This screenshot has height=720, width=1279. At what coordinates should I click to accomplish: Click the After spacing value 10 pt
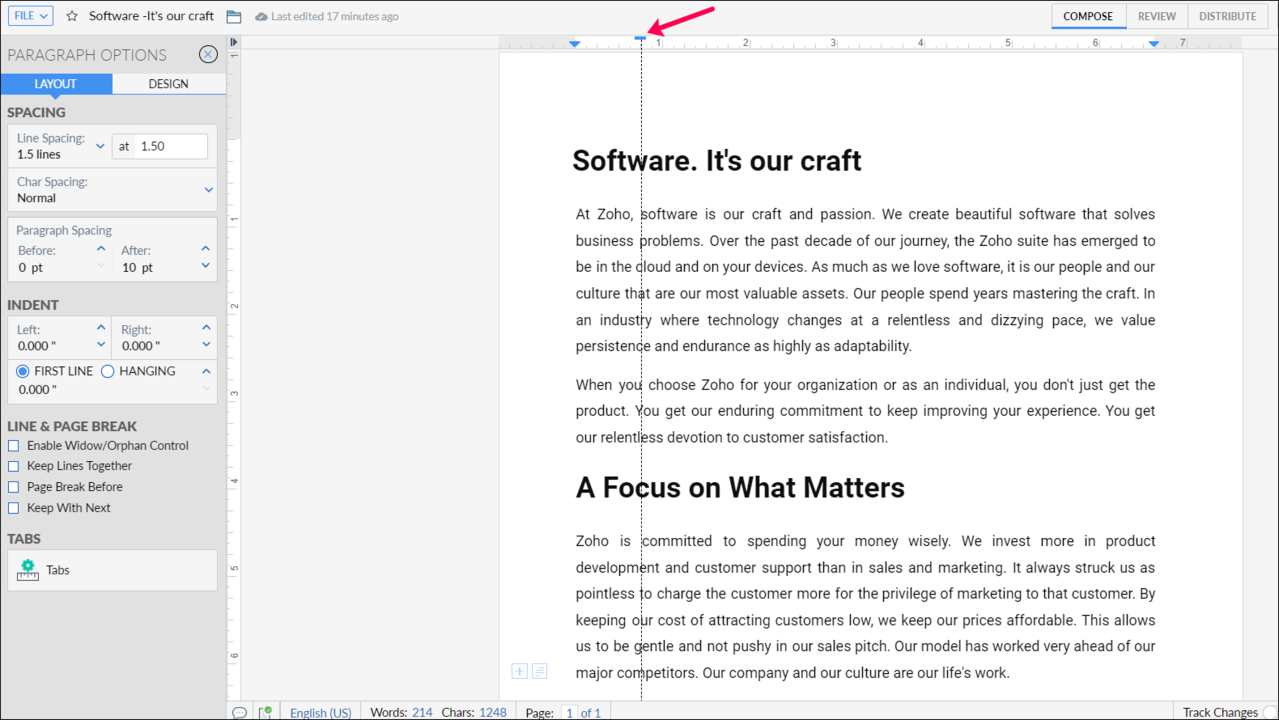[x=137, y=268]
